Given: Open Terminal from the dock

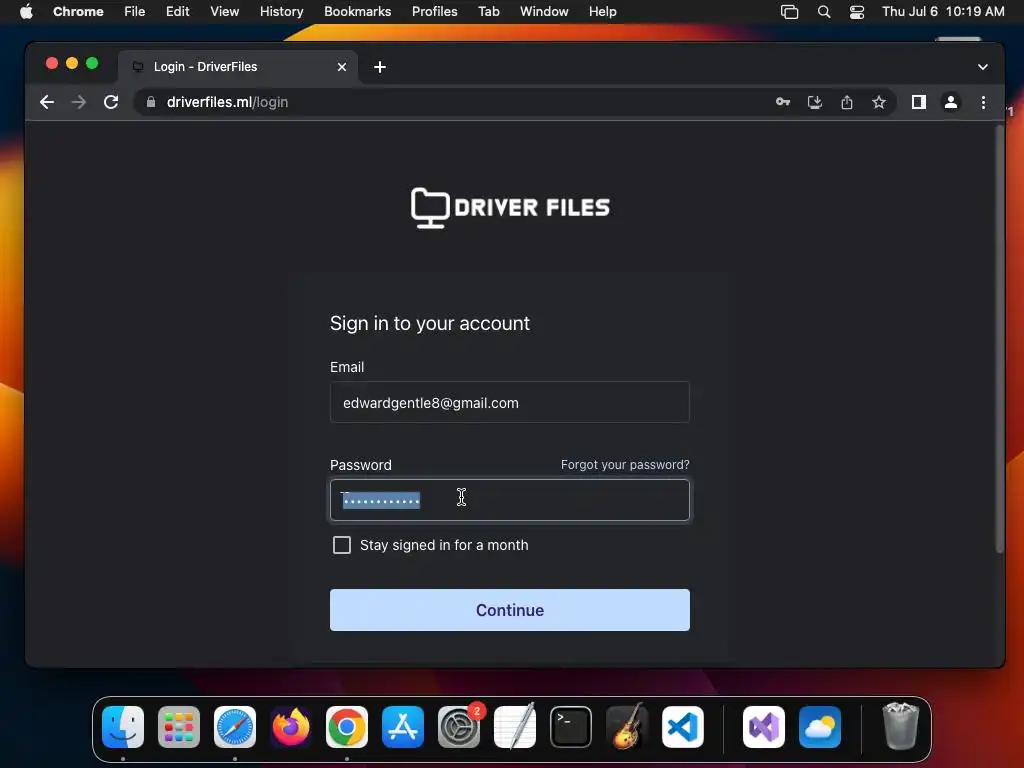Looking at the screenshot, I should click(x=571, y=726).
